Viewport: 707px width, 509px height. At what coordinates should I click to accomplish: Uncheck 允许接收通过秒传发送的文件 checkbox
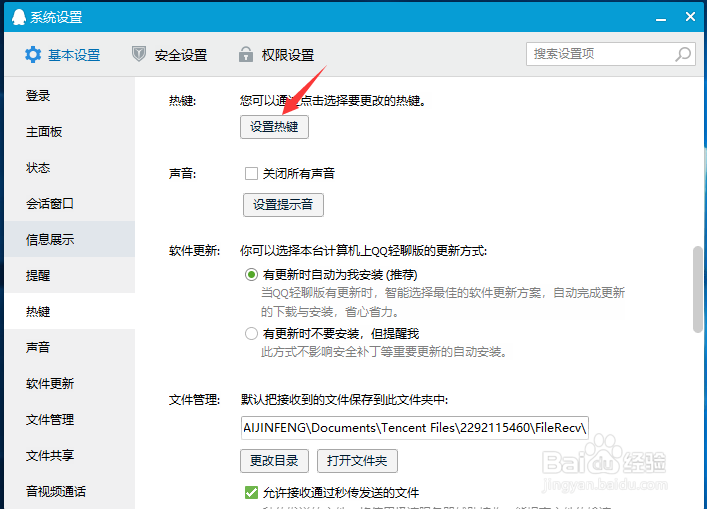coord(251,493)
